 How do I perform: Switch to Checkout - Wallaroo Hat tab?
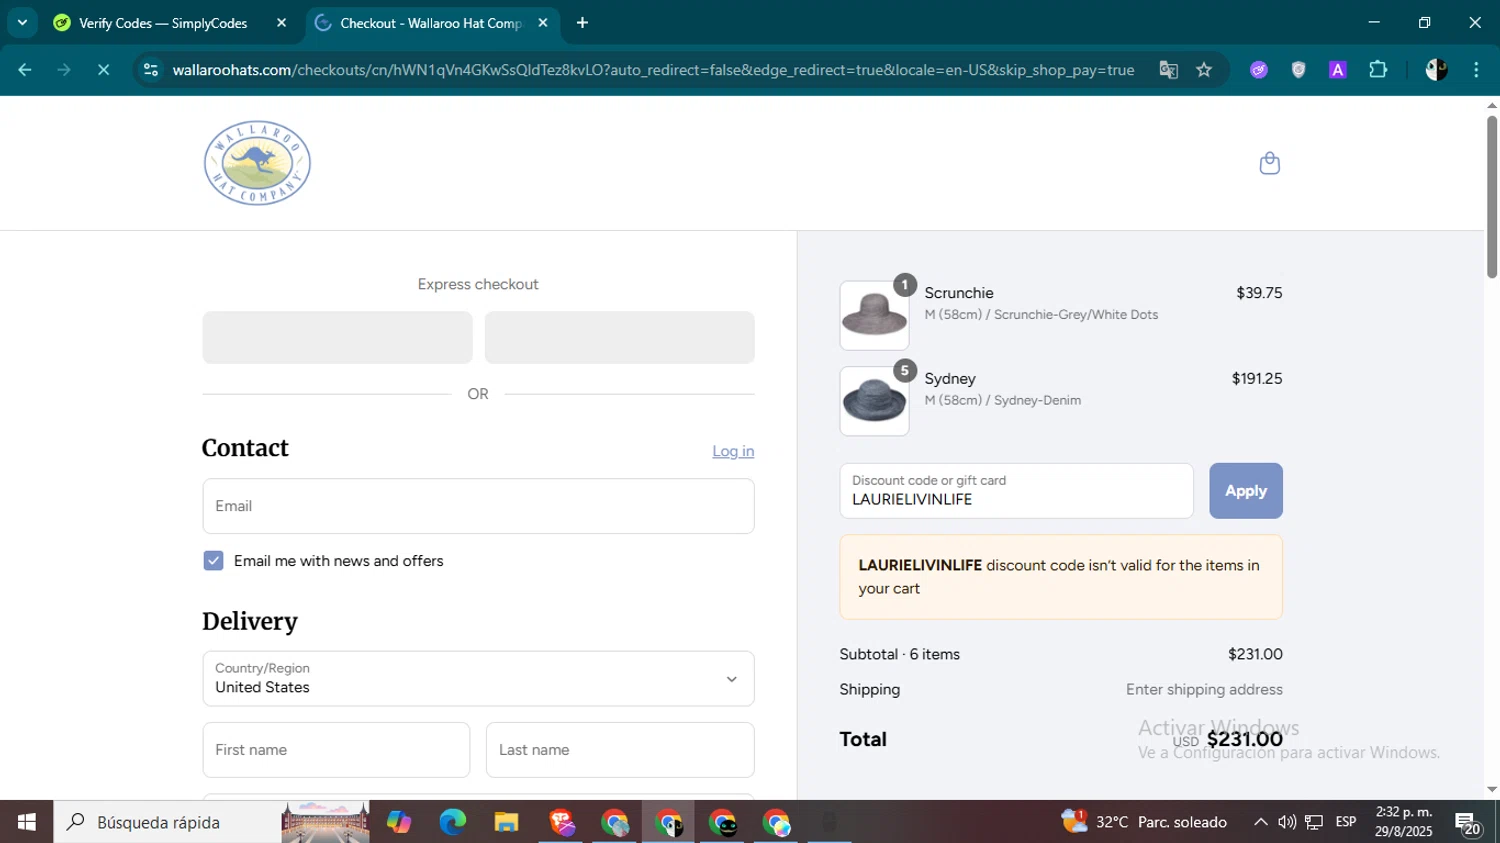point(431,23)
